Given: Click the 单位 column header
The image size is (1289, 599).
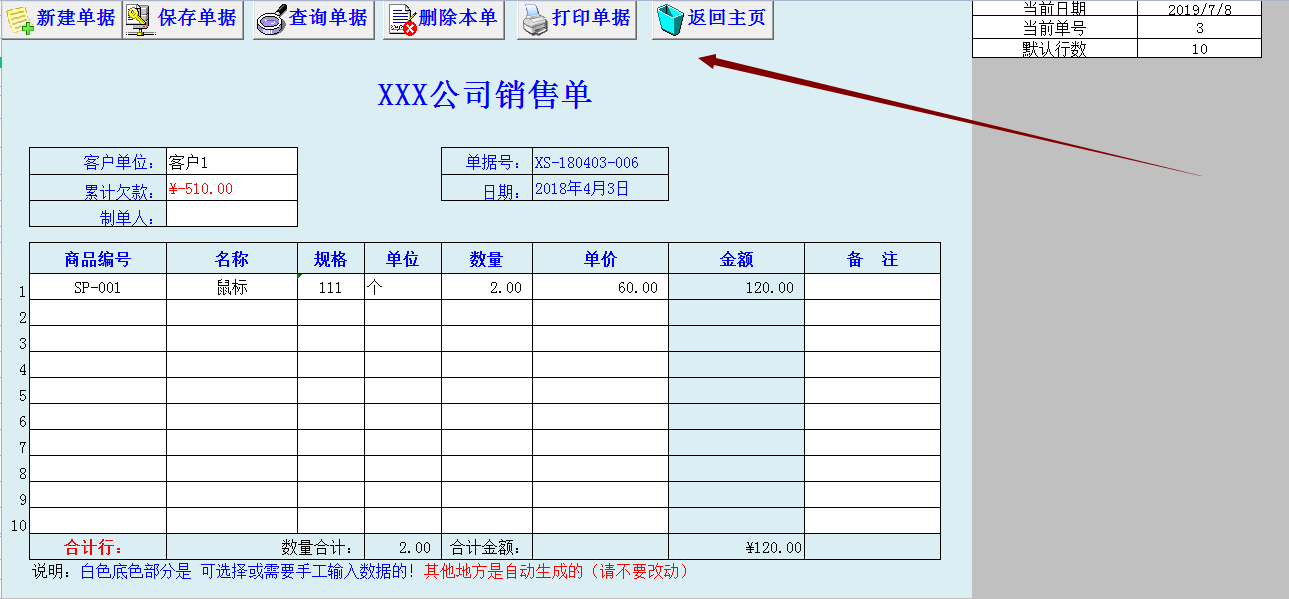Looking at the screenshot, I should tap(403, 259).
